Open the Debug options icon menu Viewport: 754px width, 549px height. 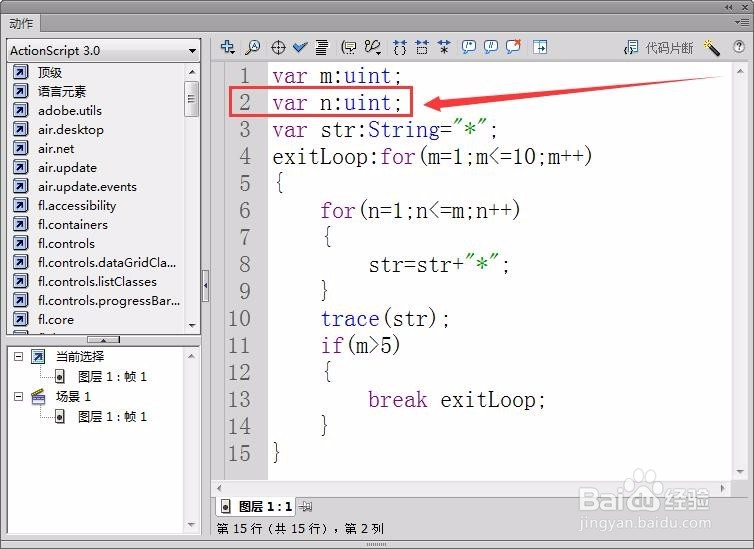coord(373,47)
